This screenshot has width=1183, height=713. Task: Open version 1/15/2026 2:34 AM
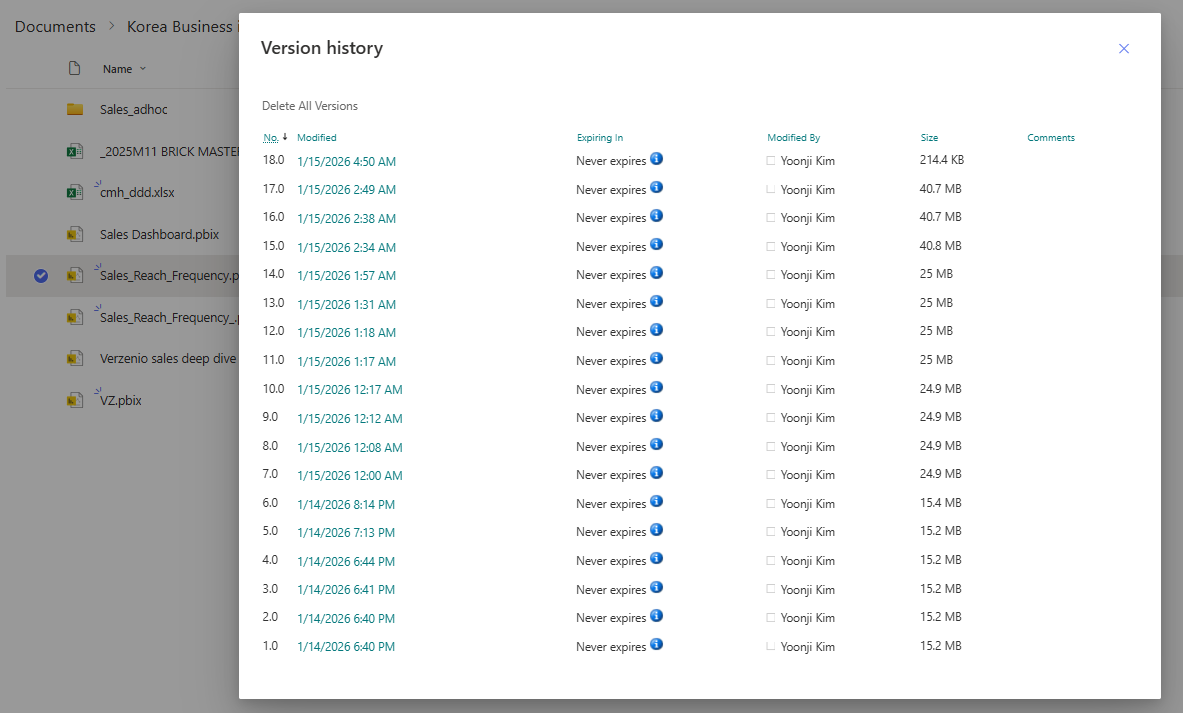tap(346, 247)
